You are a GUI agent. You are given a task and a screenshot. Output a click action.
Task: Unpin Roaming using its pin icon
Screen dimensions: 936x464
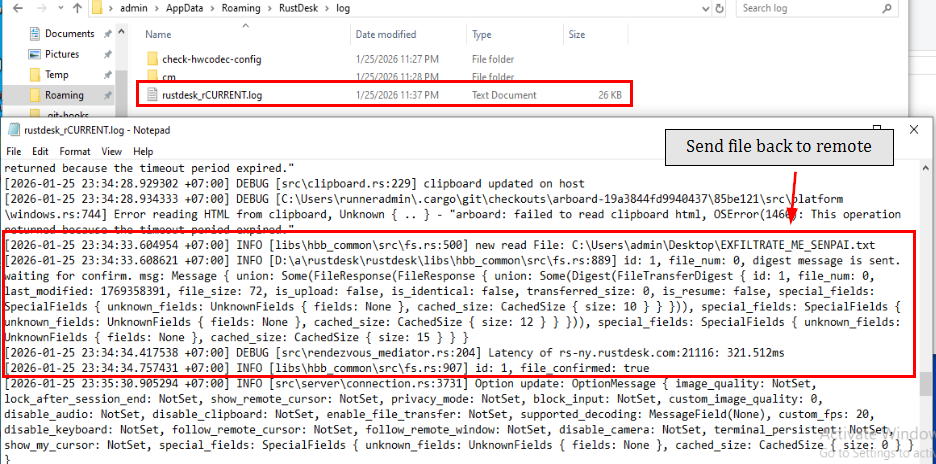(x=107, y=96)
